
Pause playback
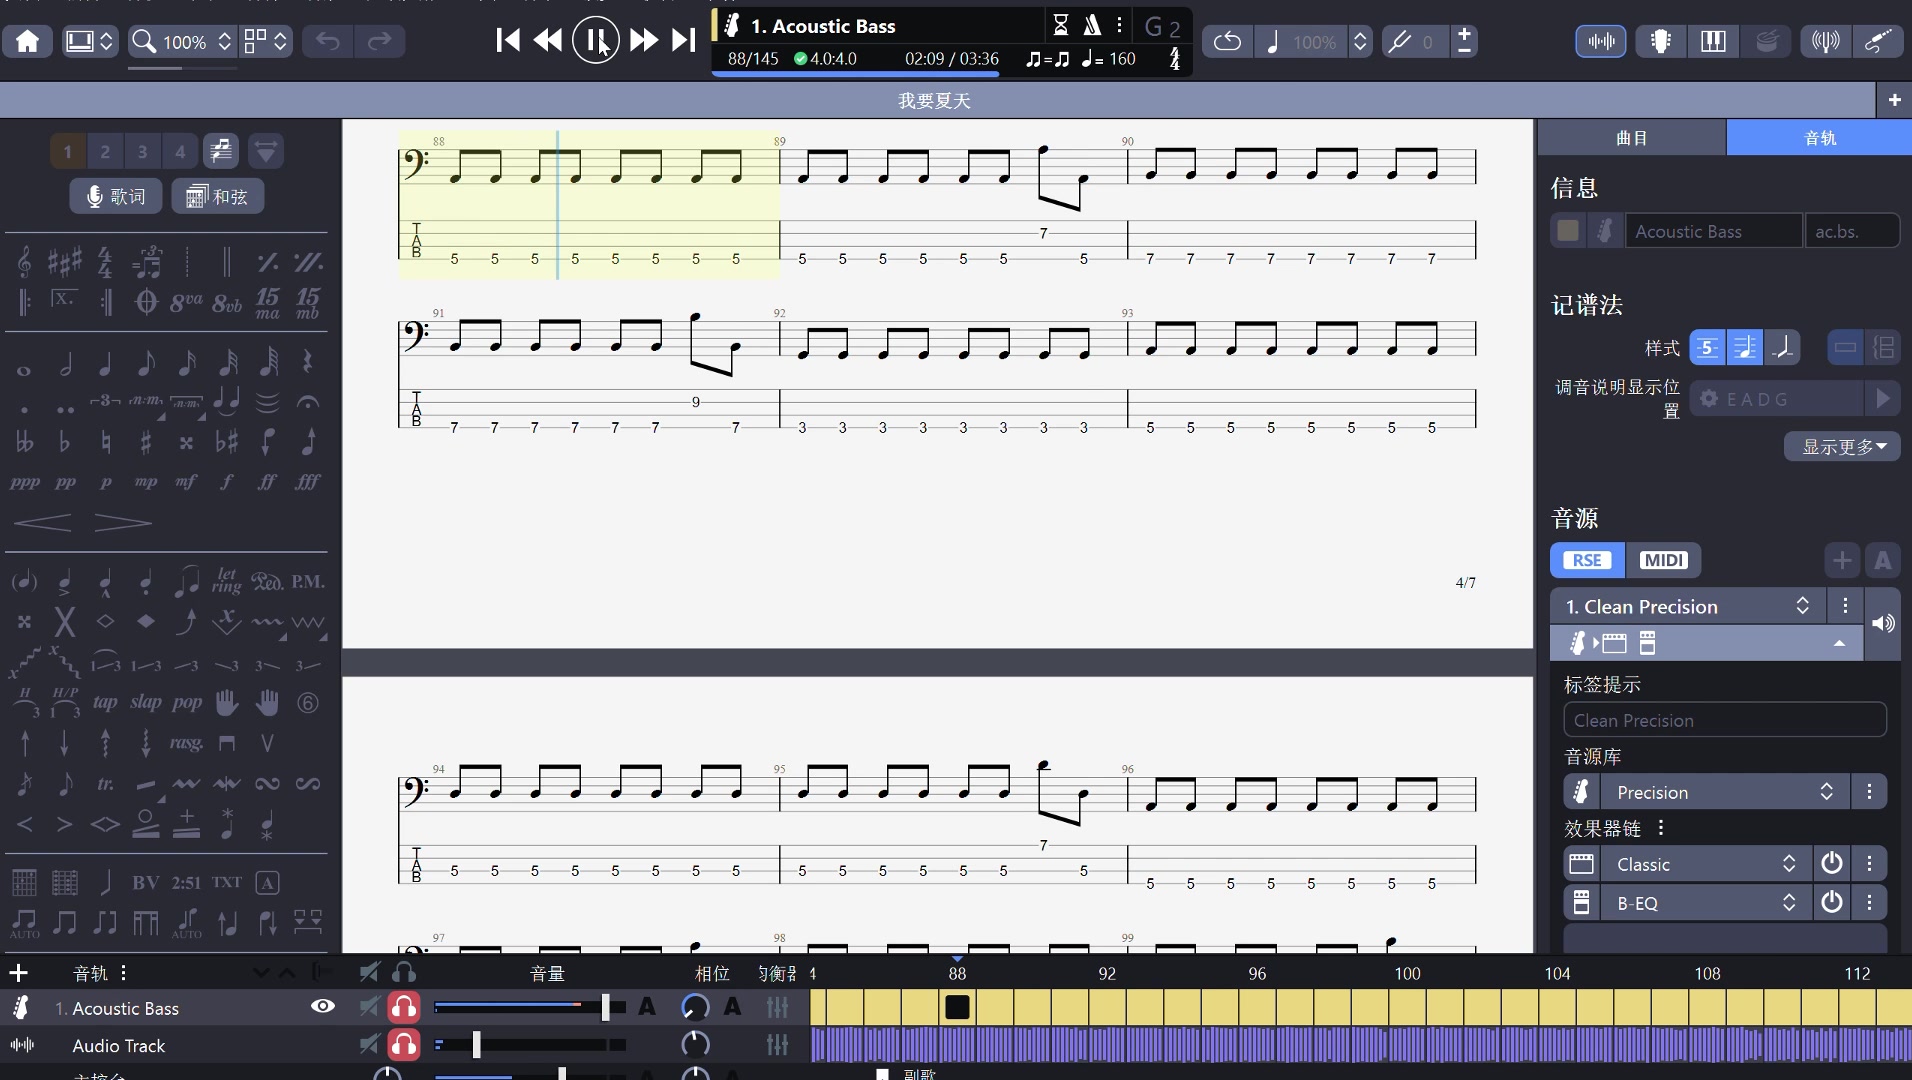(595, 40)
